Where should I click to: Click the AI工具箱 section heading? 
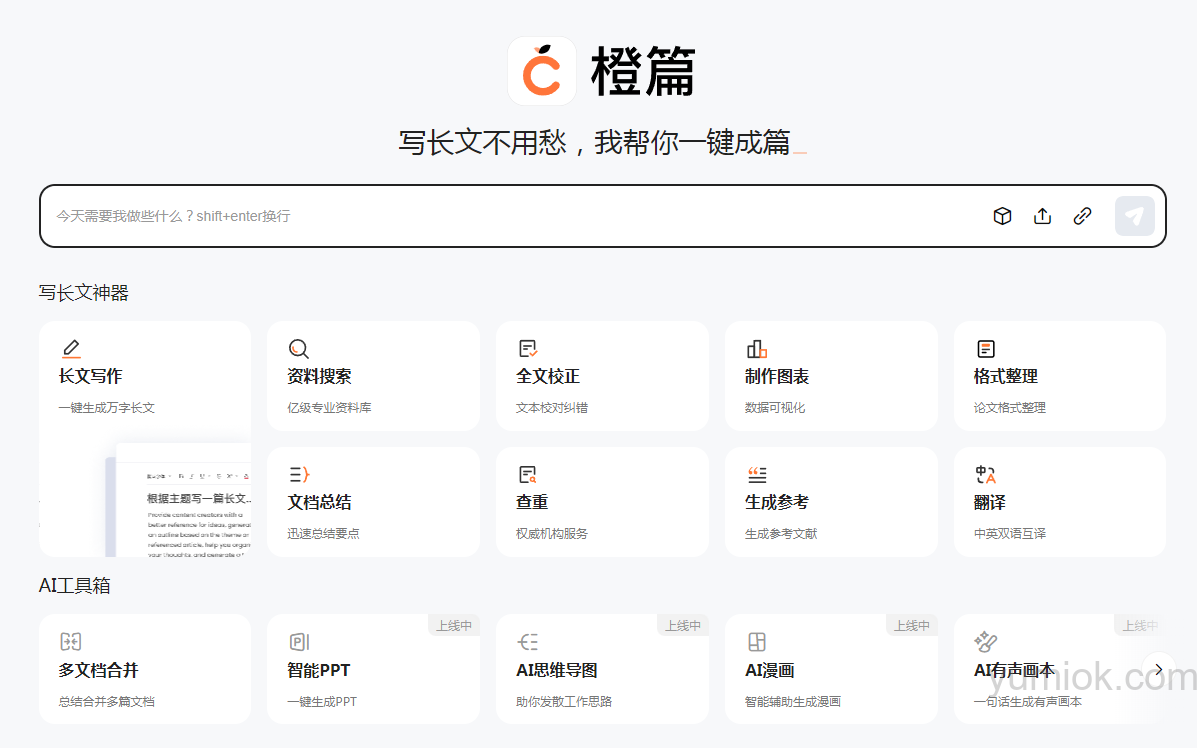(x=75, y=585)
